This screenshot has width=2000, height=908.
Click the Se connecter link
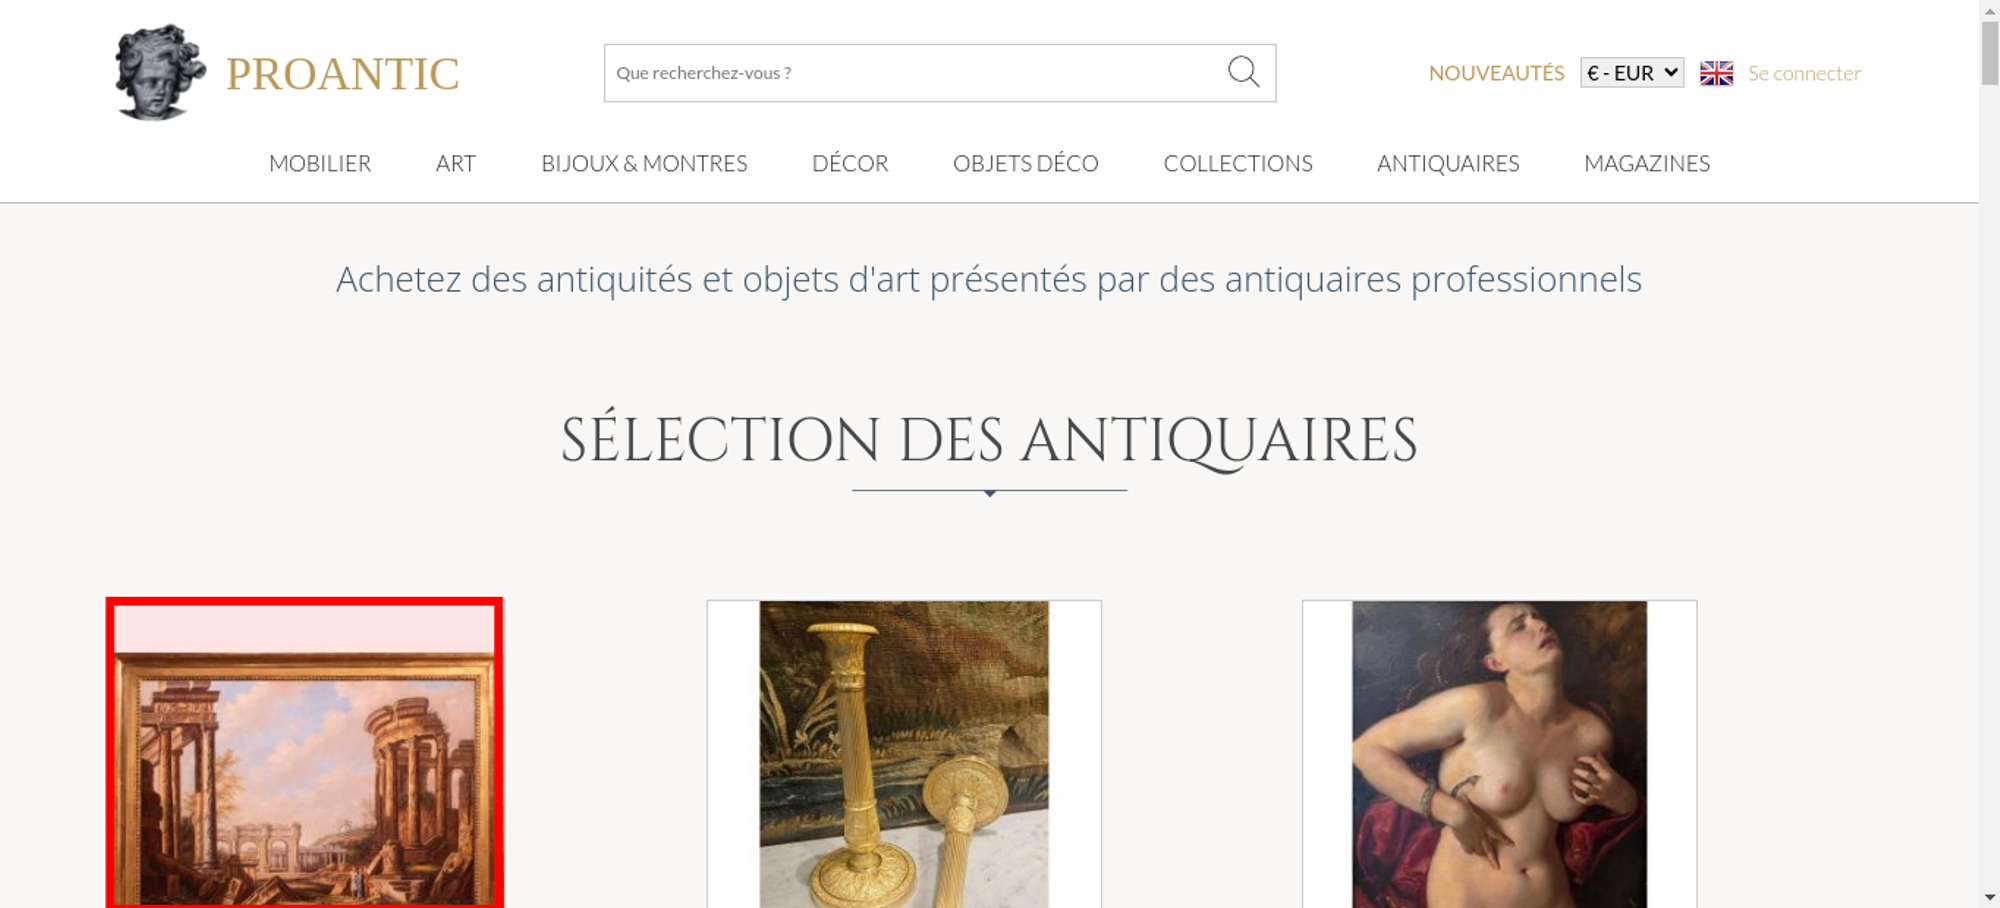1804,73
